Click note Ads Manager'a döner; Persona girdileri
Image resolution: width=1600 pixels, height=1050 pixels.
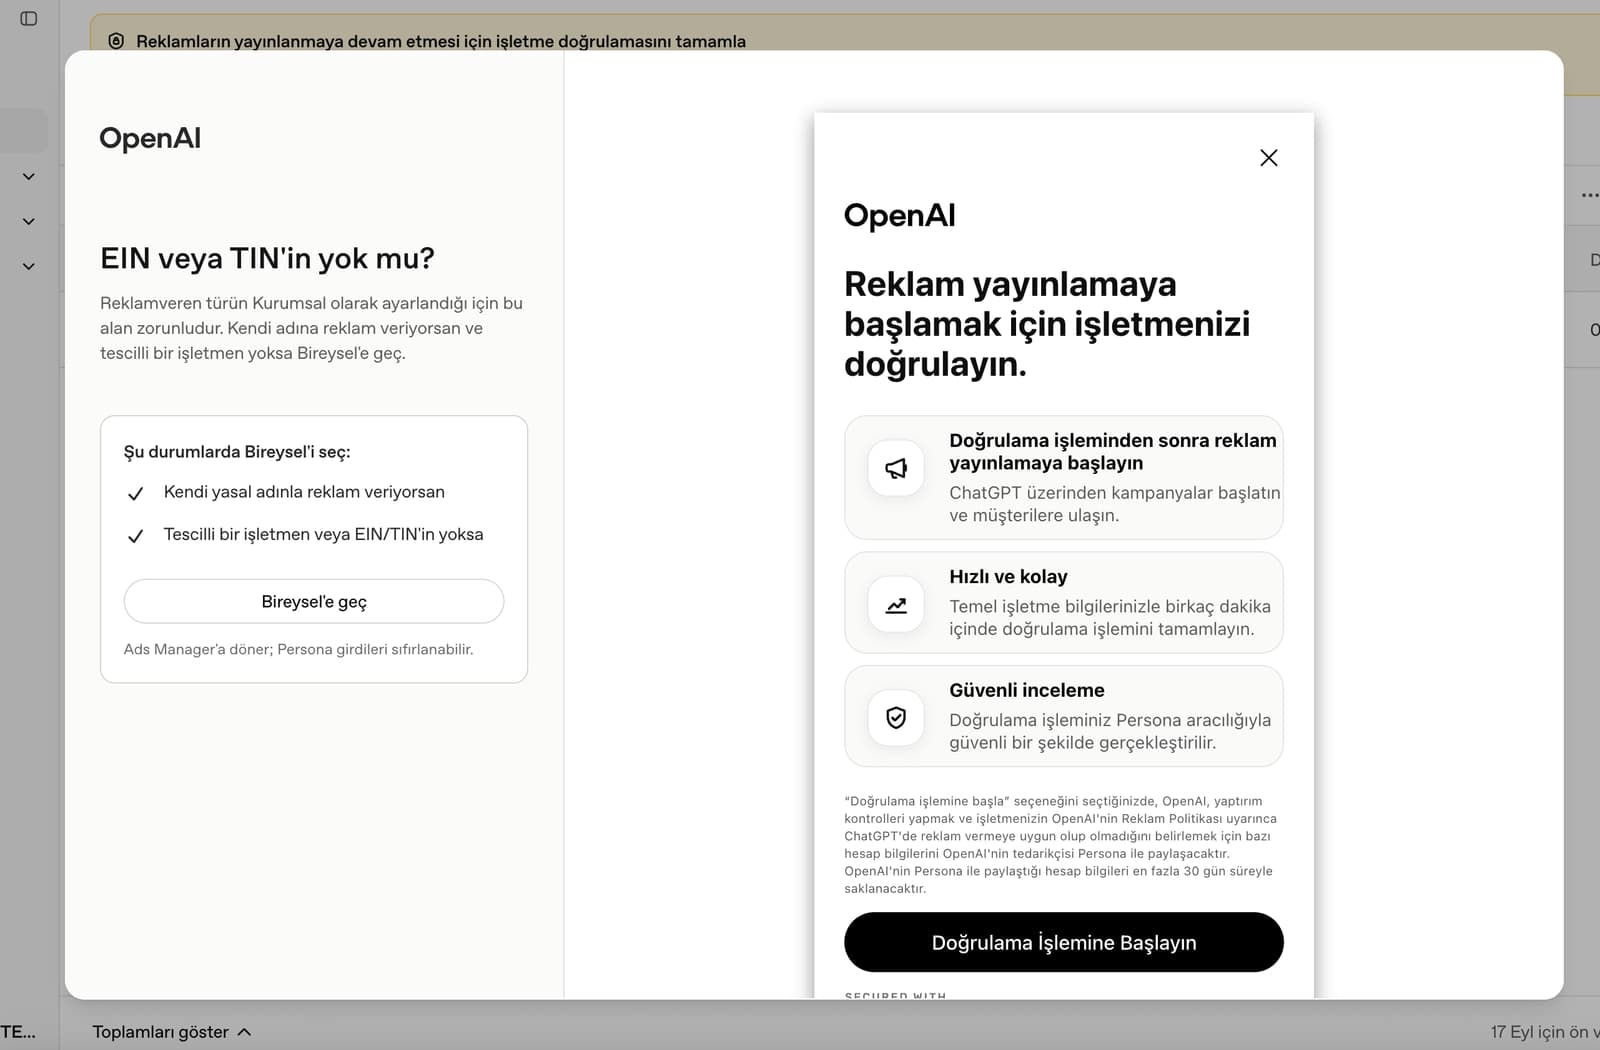click(x=298, y=649)
